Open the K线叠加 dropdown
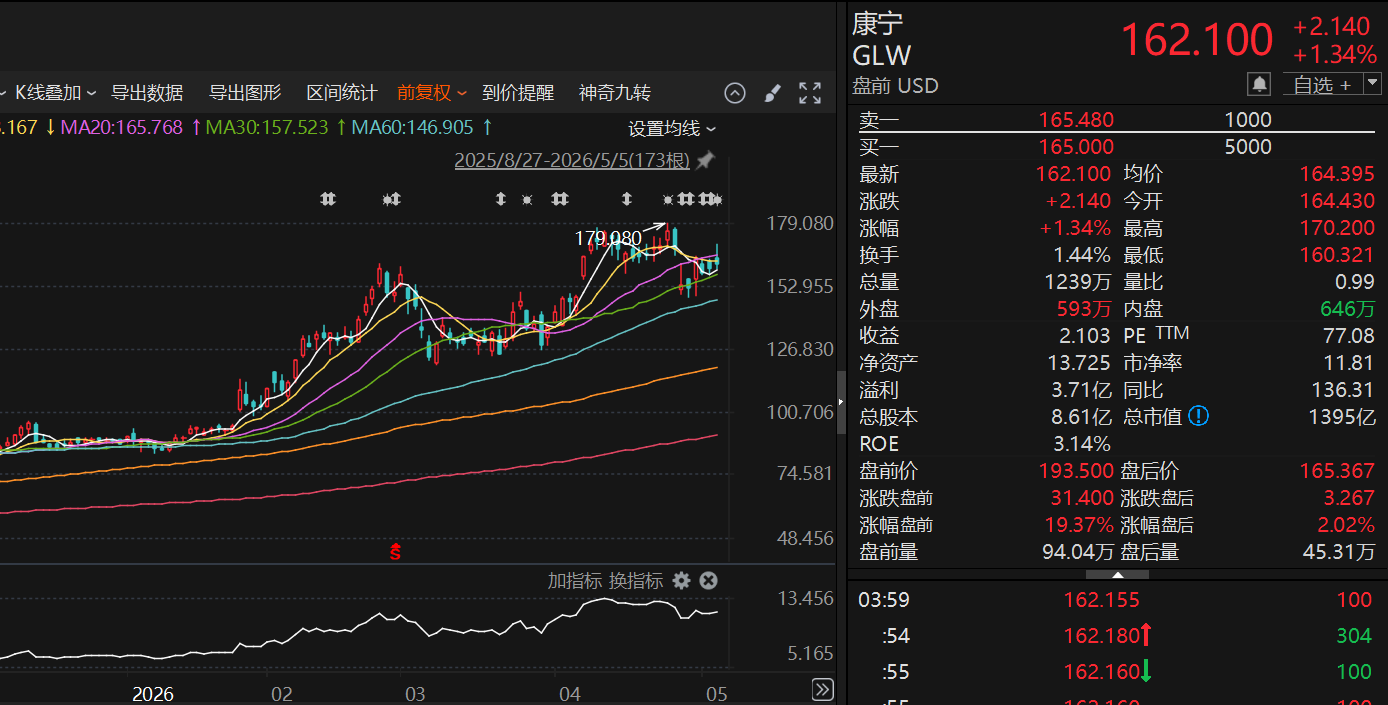The image size is (1388, 705). point(55,93)
